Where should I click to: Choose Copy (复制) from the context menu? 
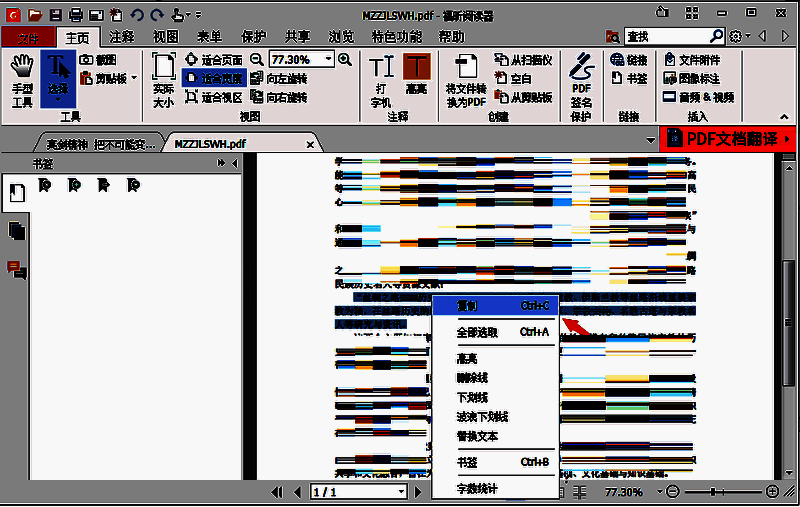492,305
